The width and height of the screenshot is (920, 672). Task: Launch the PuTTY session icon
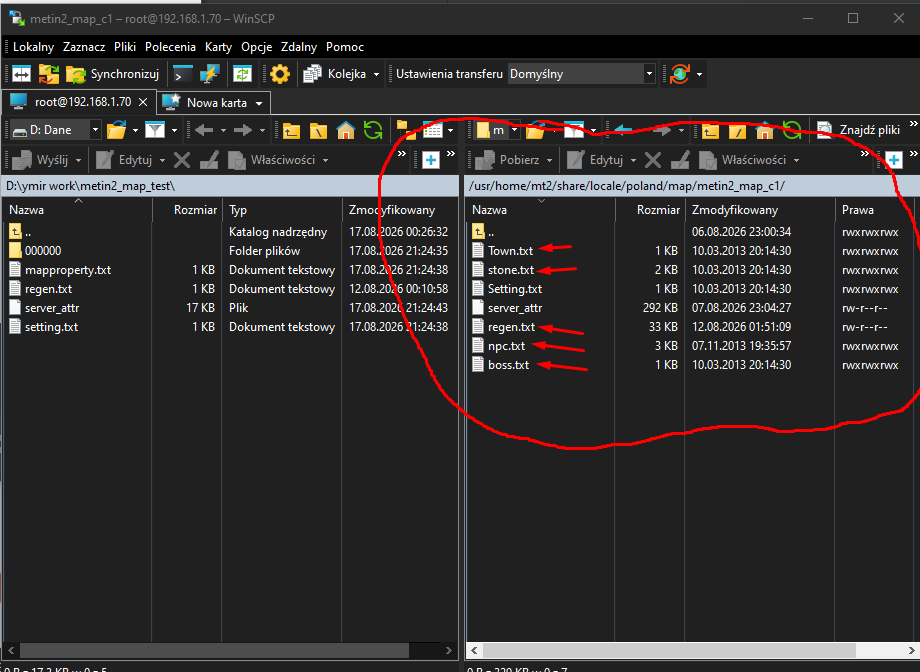209,74
